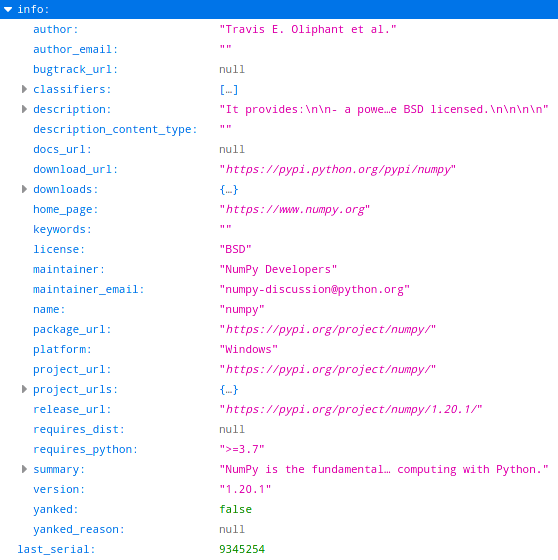Viewport: 558px width, 560px height.
Task: Select the info header label
Action: [33, 9]
